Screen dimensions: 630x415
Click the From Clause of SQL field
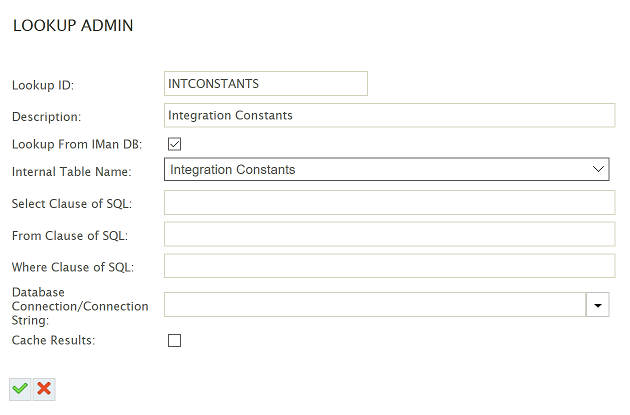point(389,234)
